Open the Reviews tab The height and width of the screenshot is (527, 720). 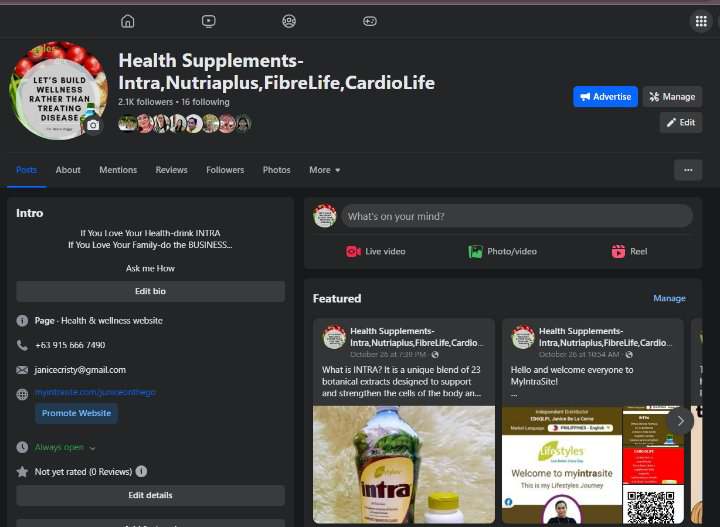171,170
